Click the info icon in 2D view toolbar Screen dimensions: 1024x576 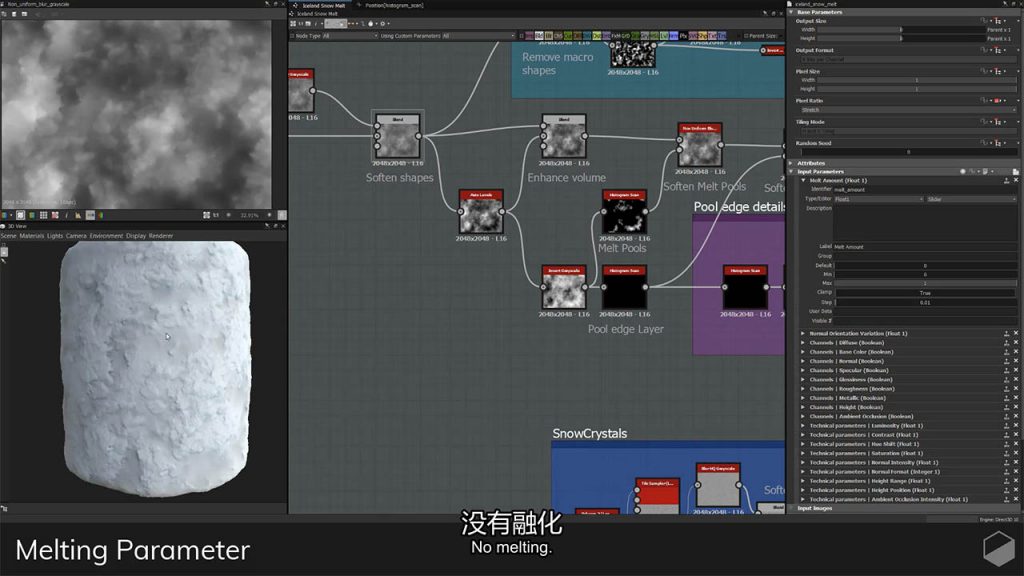point(66,215)
